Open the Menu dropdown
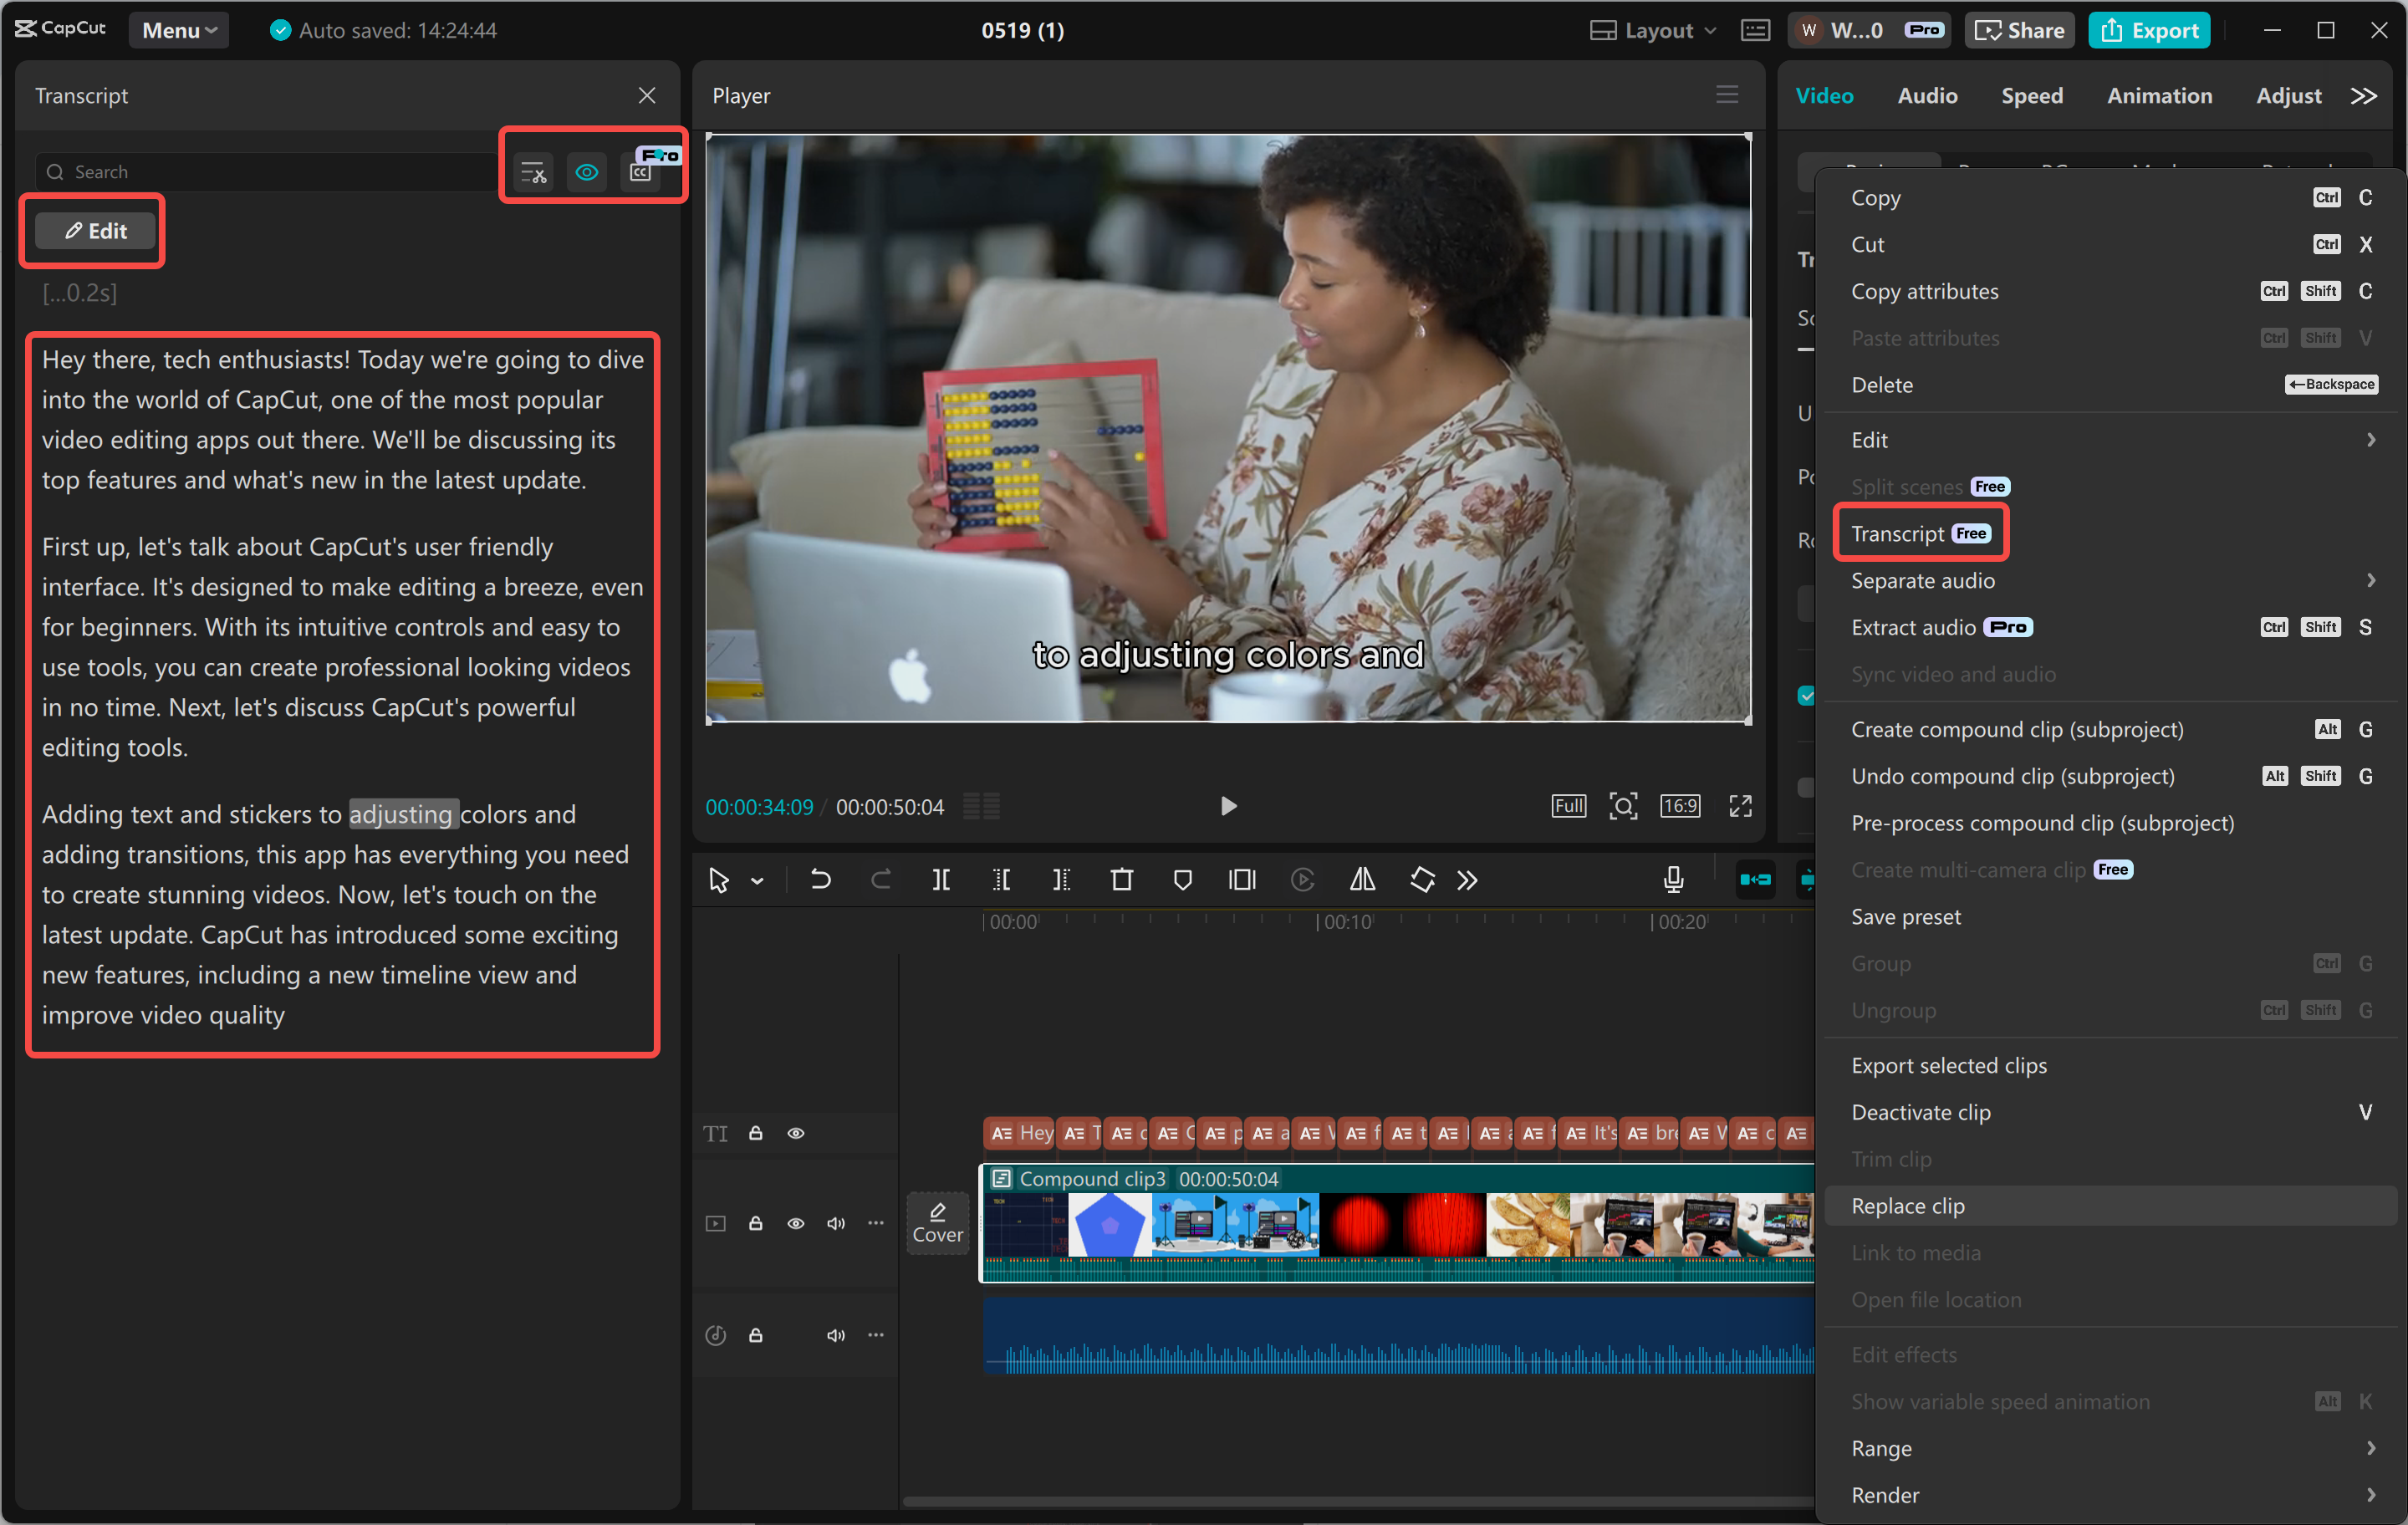The image size is (2408, 1525). coord(178,30)
